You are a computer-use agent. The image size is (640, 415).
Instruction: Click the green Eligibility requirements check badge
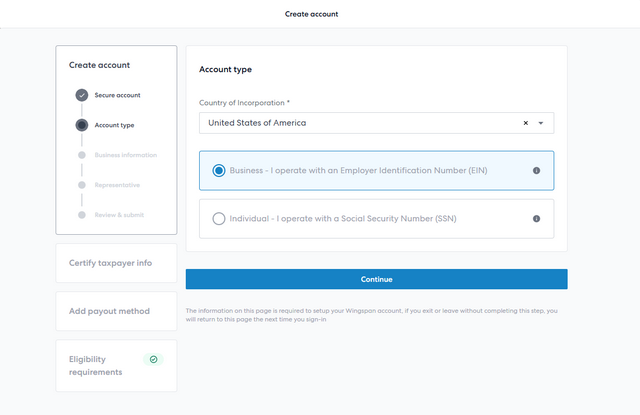pos(153,359)
